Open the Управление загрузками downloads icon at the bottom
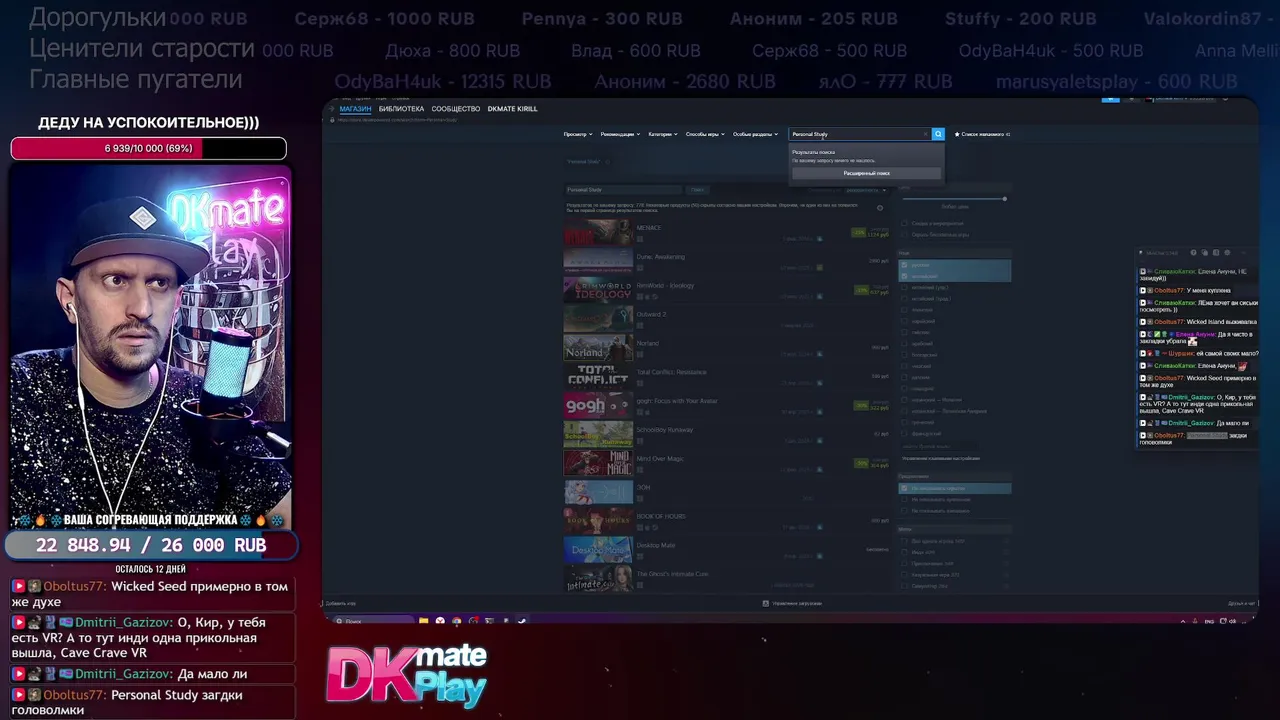Screen dimensions: 1280x720 [765, 603]
